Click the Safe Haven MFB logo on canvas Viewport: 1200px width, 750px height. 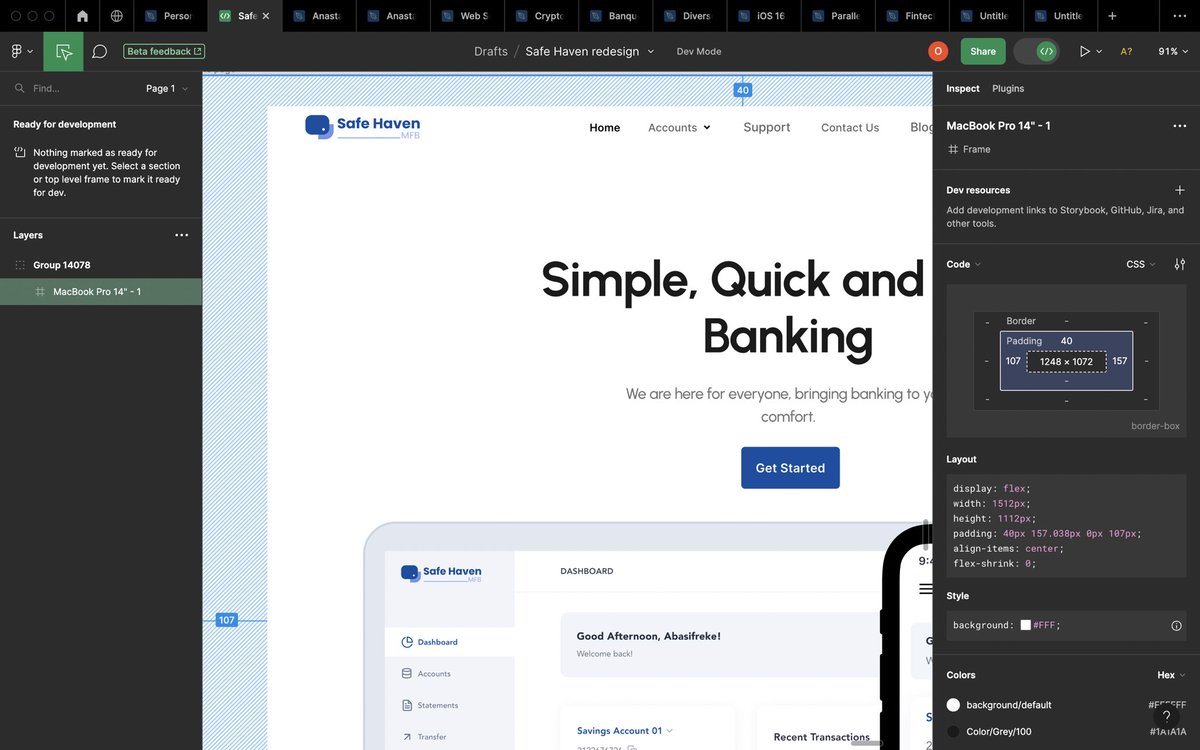pyautogui.click(x=363, y=127)
